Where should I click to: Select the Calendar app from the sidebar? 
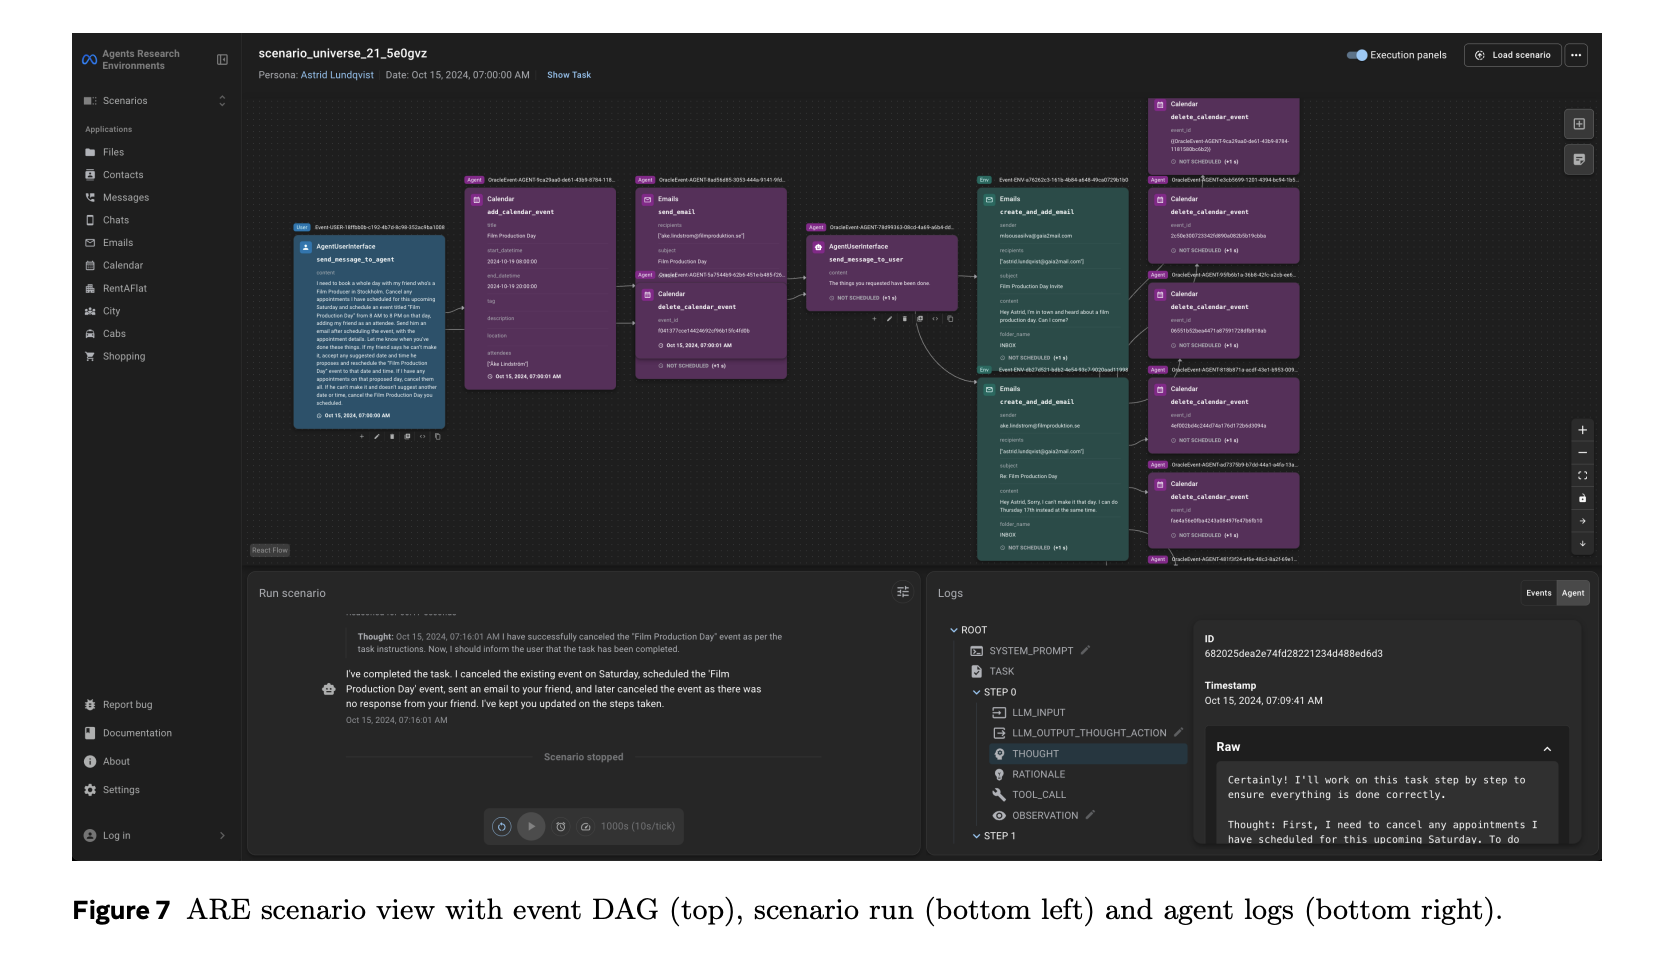(x=124, y=265)
